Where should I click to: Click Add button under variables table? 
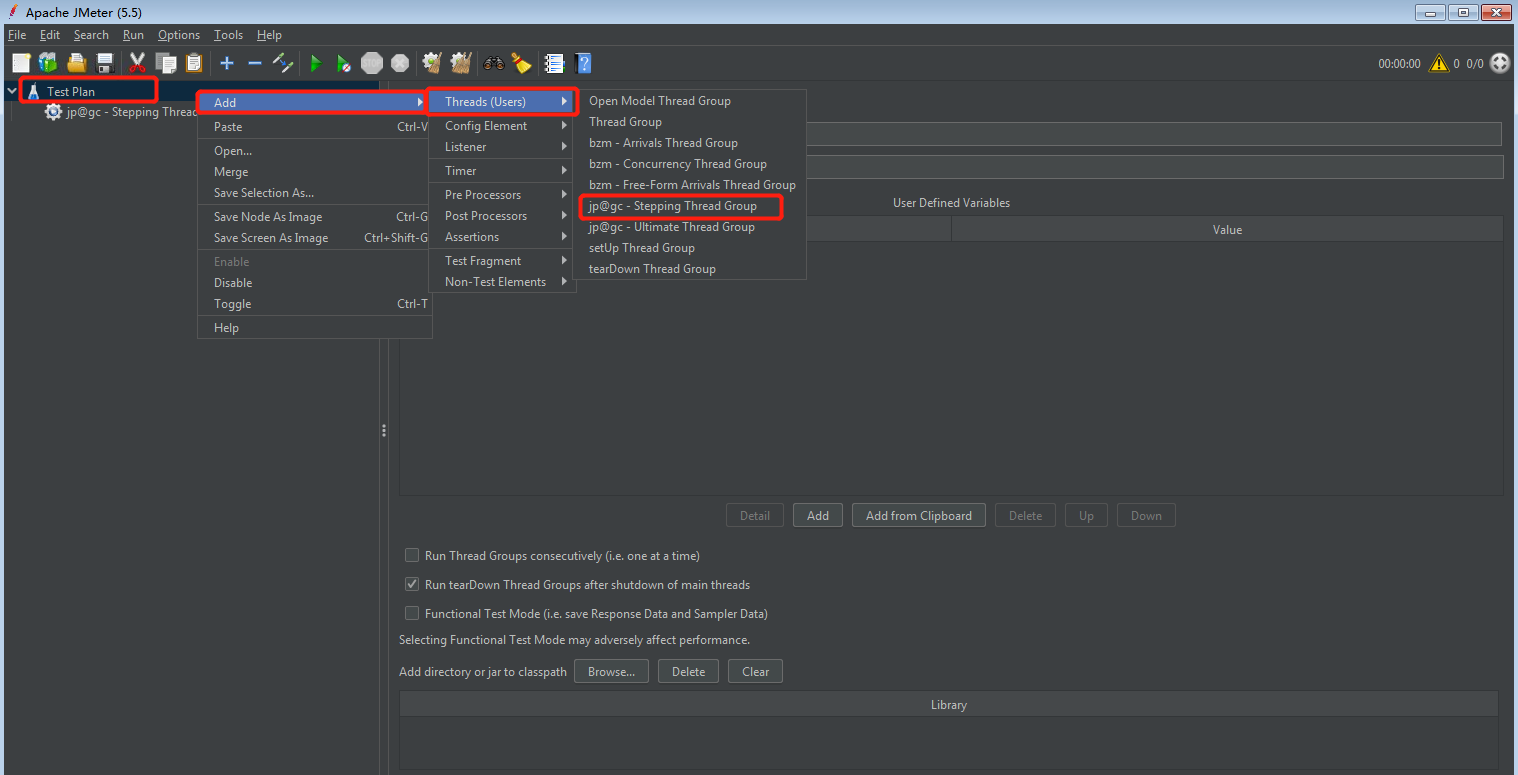[818, 516]
